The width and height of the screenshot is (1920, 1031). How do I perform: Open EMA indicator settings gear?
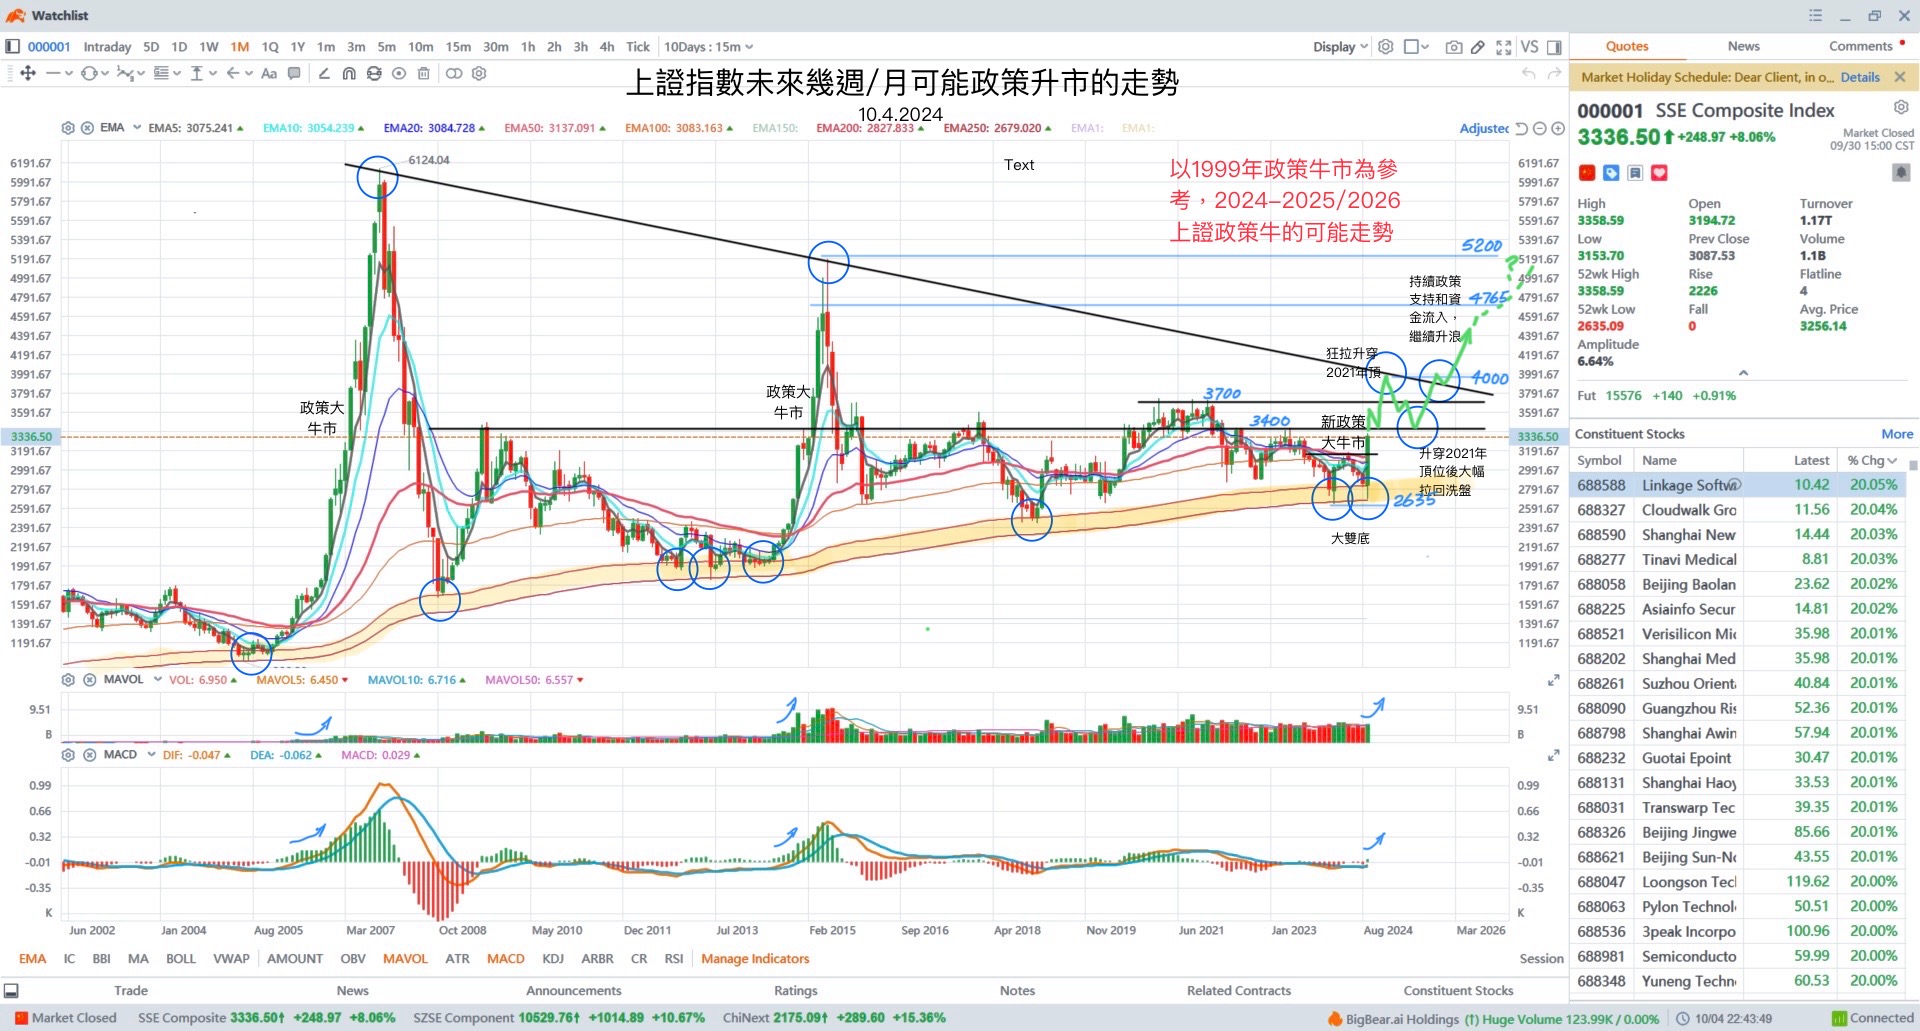(68, 128)
